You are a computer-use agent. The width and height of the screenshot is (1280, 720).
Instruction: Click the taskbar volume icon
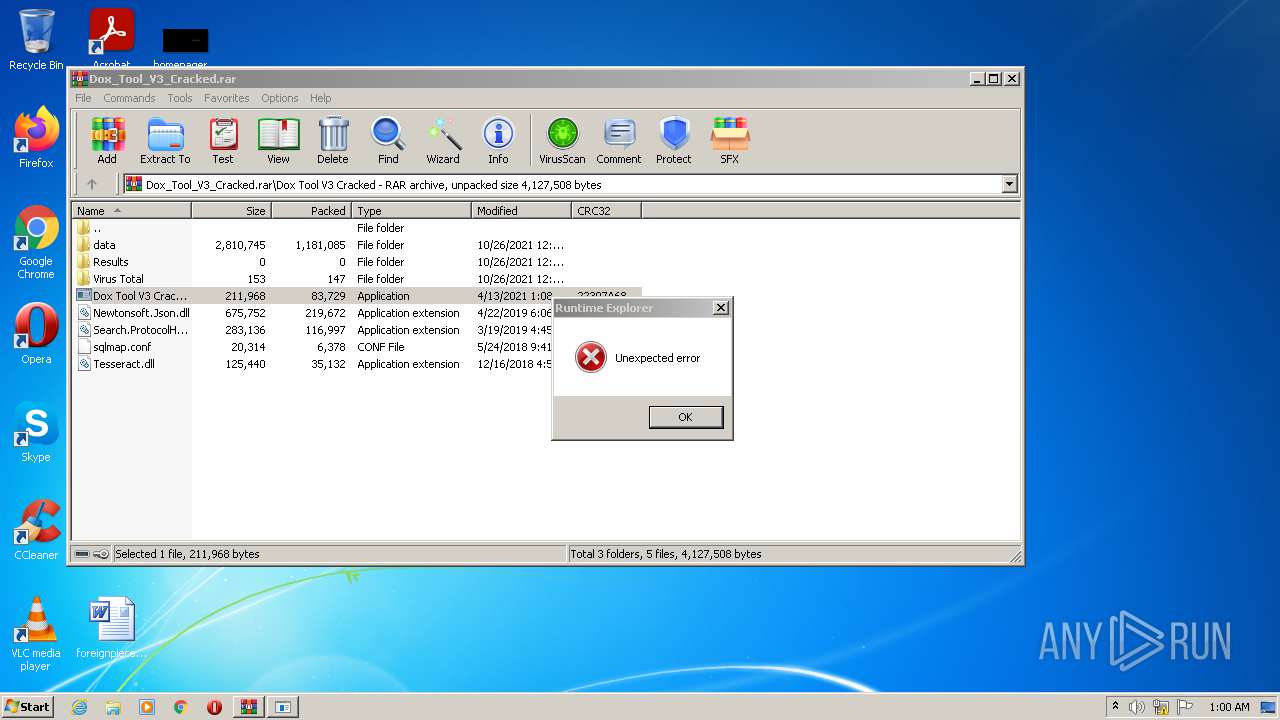pos(1137,707)
